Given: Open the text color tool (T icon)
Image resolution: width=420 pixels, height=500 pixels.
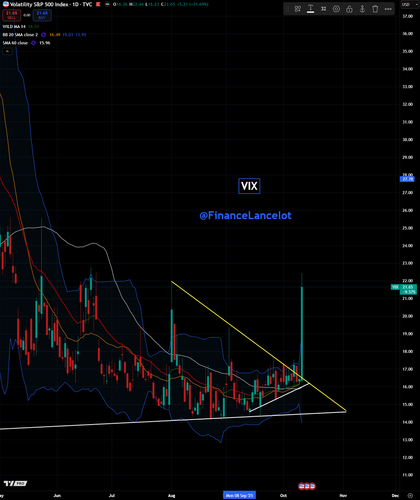Looking at the screenshot, I should point(310,9).
